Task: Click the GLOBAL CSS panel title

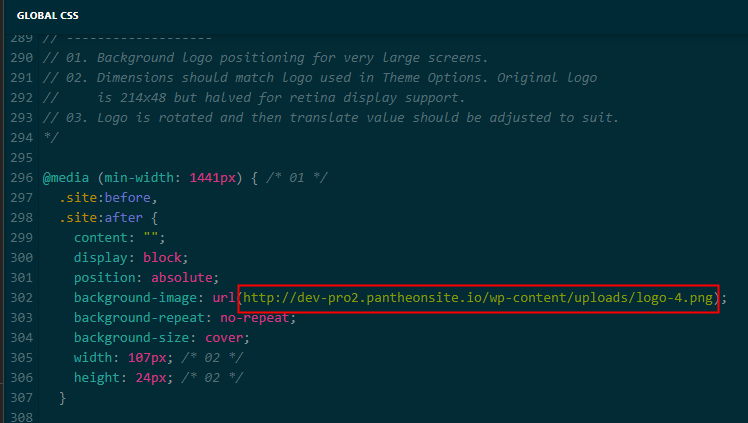Action: [x=47, y=16]
